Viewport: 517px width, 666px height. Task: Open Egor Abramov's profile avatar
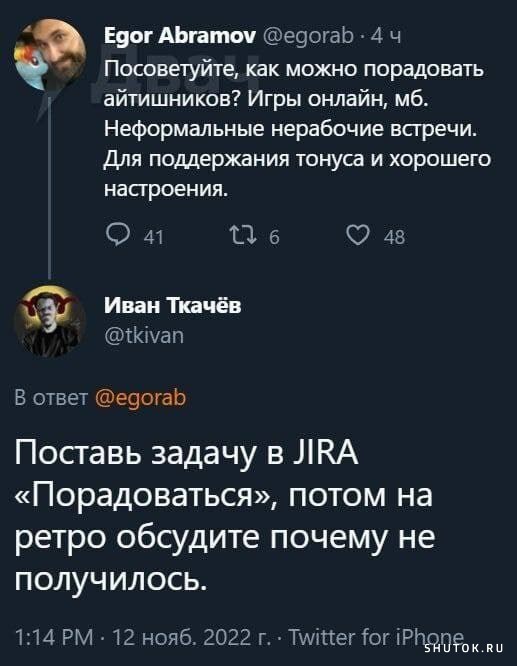click(50, 54)
